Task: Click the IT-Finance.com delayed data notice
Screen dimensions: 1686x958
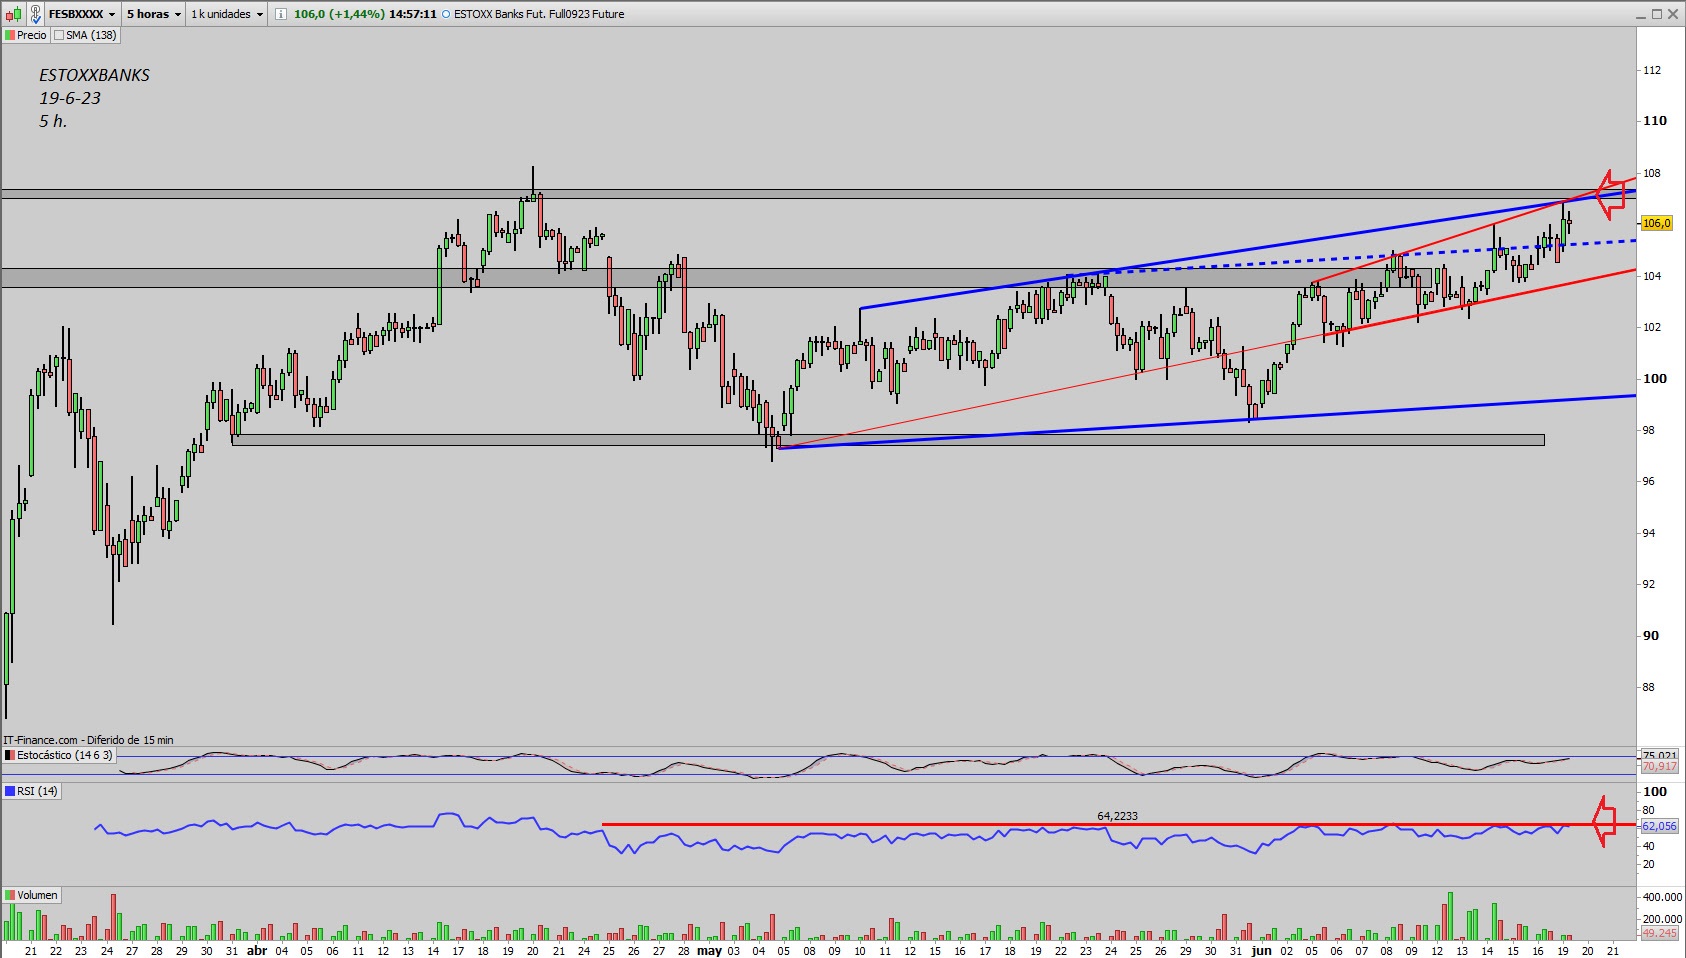Action: (88, 740)
